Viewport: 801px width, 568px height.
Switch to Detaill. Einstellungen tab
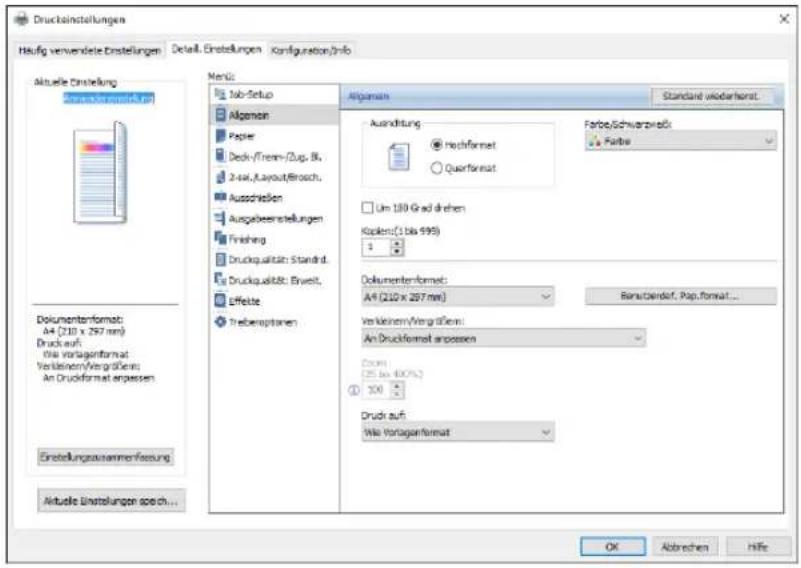tap(217, 49)
